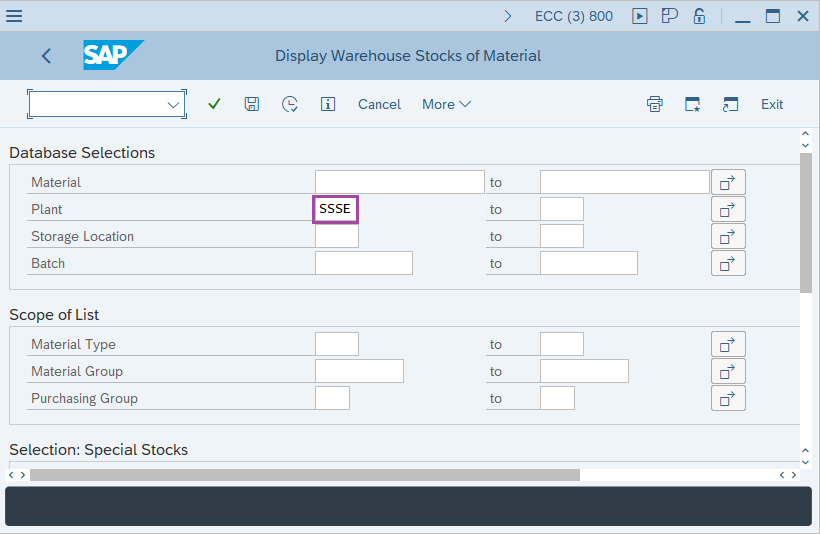Open the program information icon

click(327, 104)
